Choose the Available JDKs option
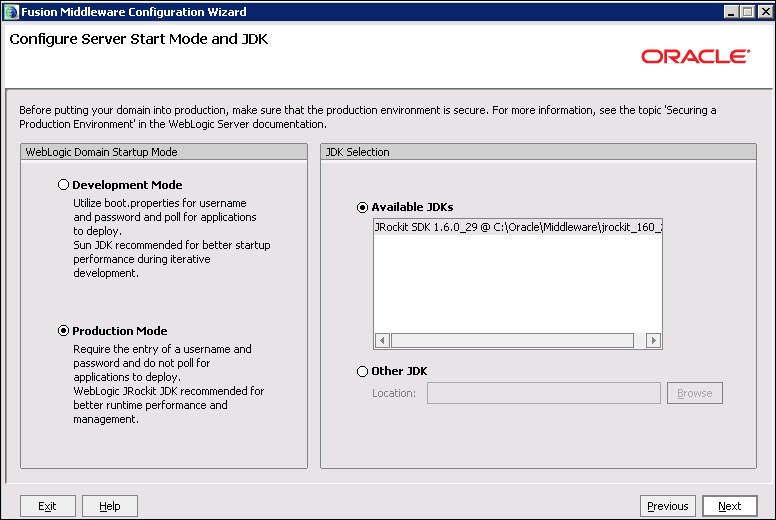The width and height of the screenshot is (776, 520). pyautogui.click(x=363, y=207)
